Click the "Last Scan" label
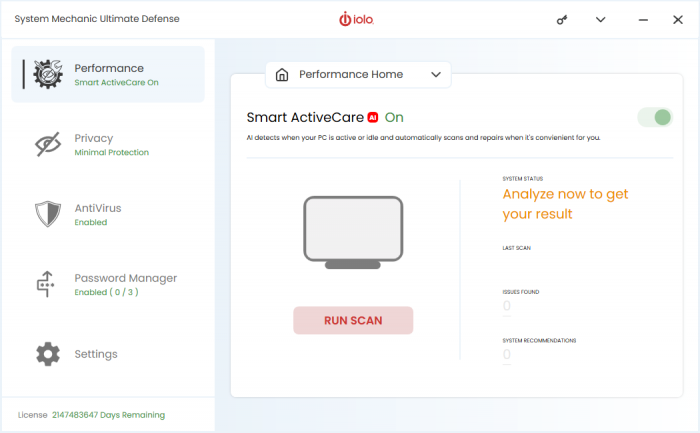Screen dimensions: 700x433 [517, 248]
